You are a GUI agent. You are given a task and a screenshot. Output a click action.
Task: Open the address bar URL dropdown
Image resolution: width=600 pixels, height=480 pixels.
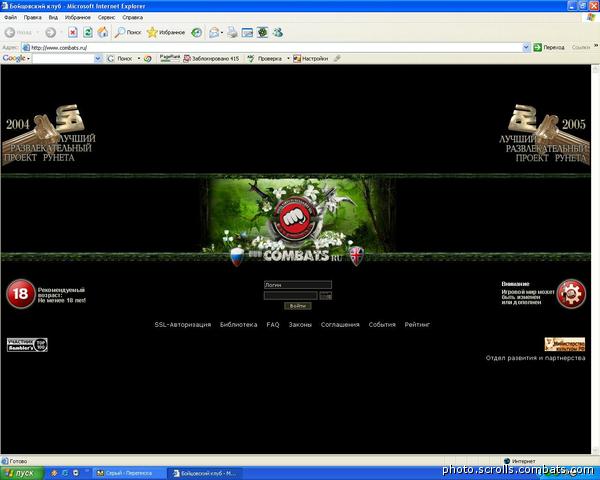(526, 47)
